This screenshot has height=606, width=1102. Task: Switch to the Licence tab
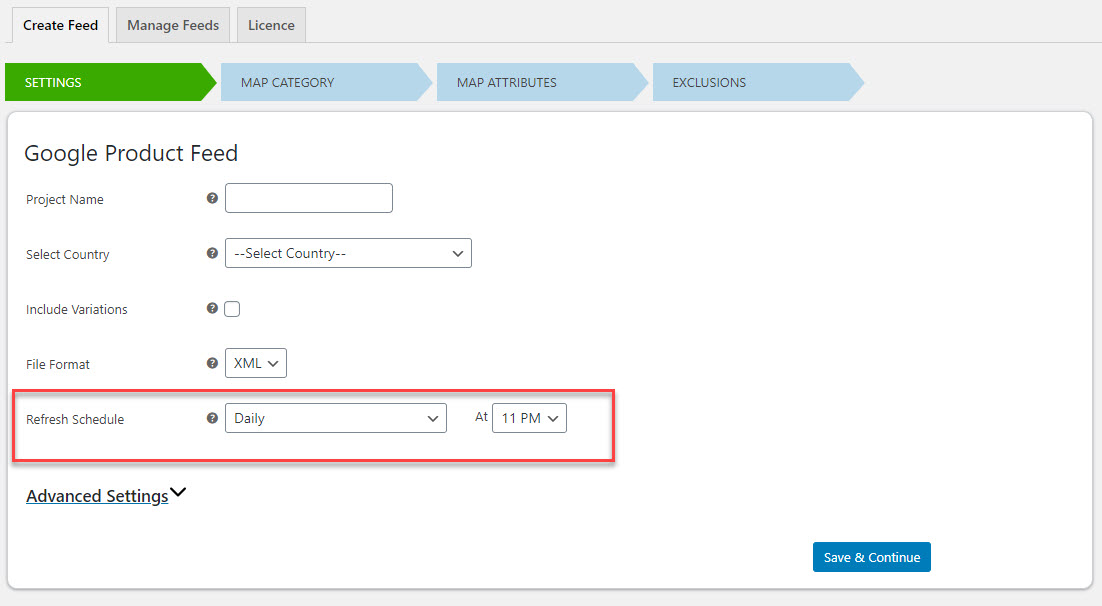point(271,25)
